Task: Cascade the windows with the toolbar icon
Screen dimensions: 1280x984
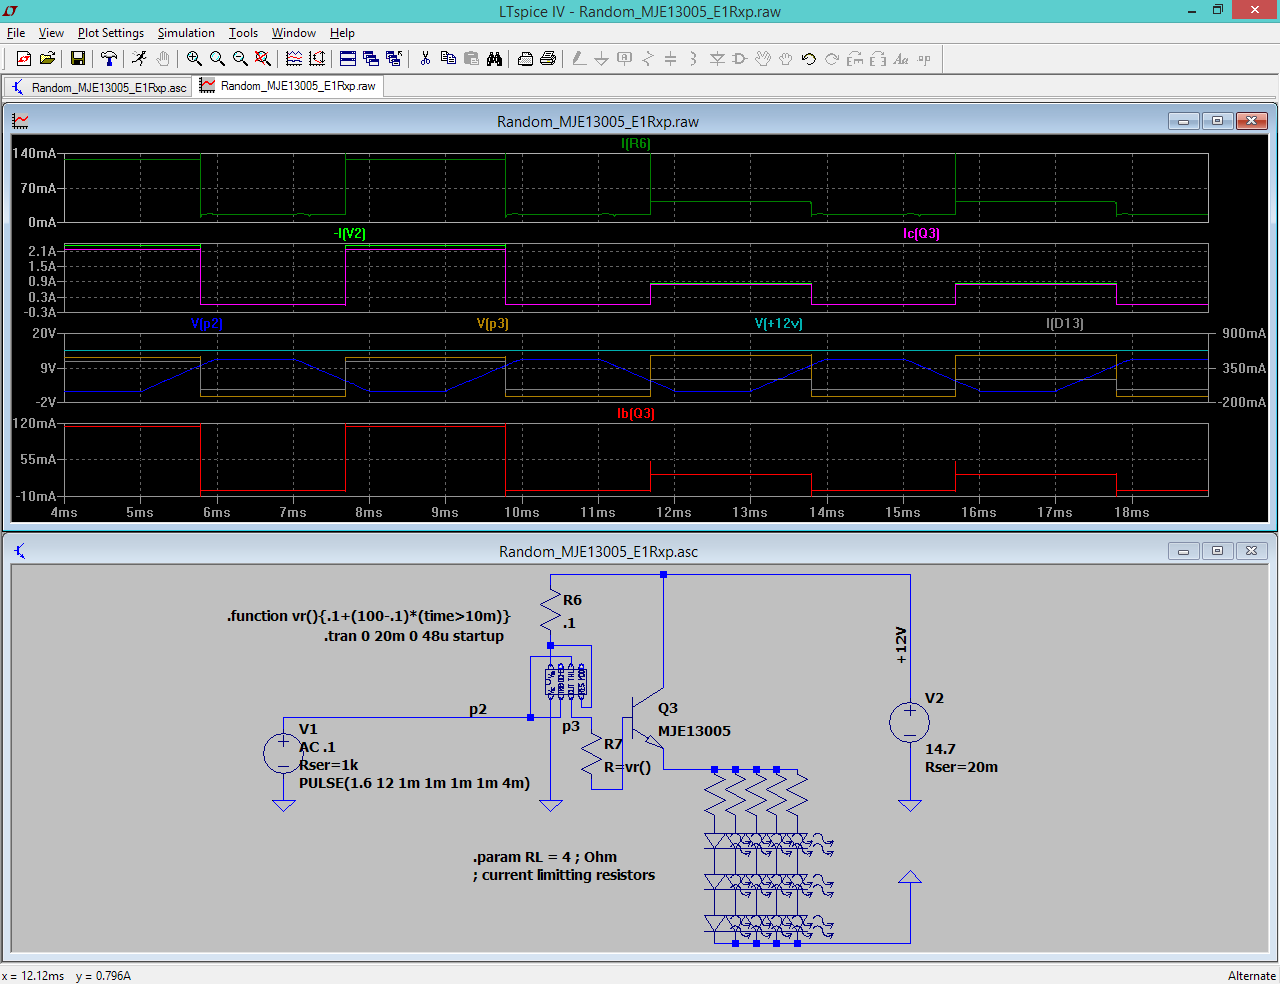Action: coord(371,59)
